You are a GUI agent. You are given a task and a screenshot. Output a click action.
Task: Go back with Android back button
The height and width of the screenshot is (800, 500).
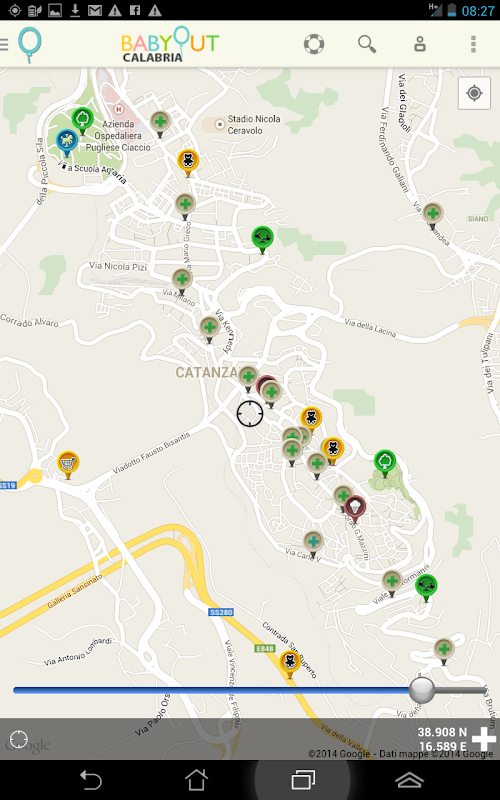coord(91,780)
